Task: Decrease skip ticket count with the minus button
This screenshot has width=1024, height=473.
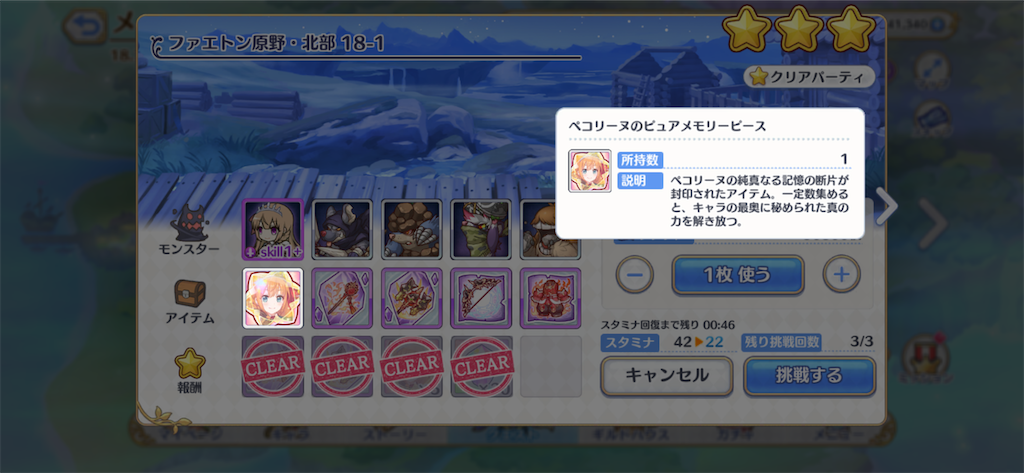Action: tap(635, 274)
